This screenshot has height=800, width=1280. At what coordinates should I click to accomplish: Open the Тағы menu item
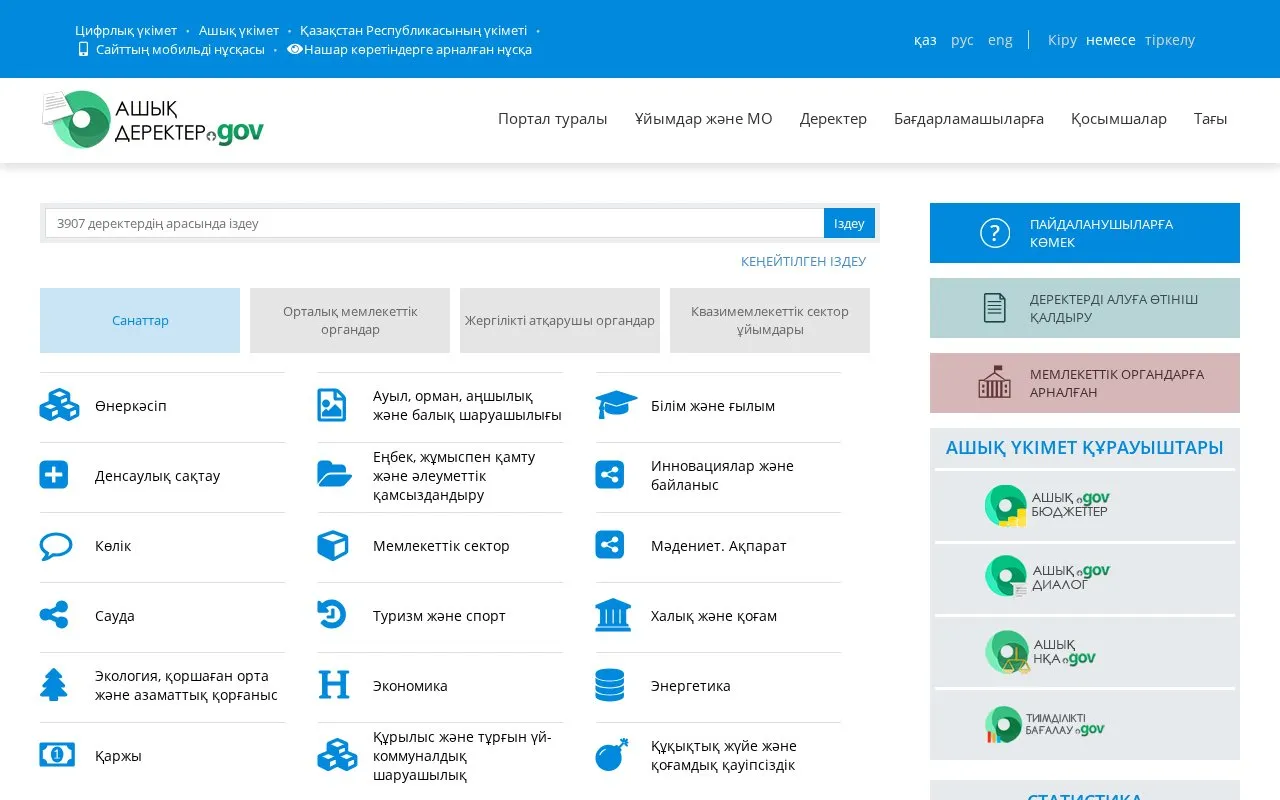click(x=1210, y=118)
